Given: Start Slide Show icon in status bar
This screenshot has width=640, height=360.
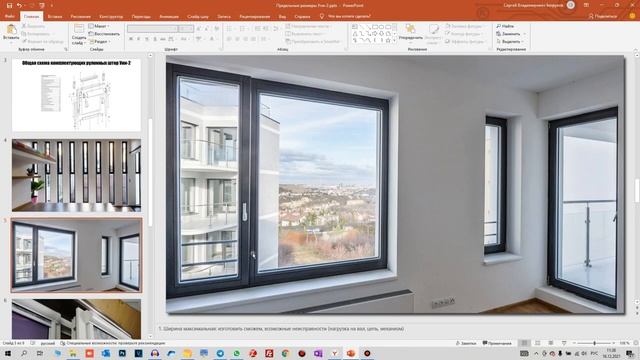Looking at the screenshot, I should pos(564,343).
